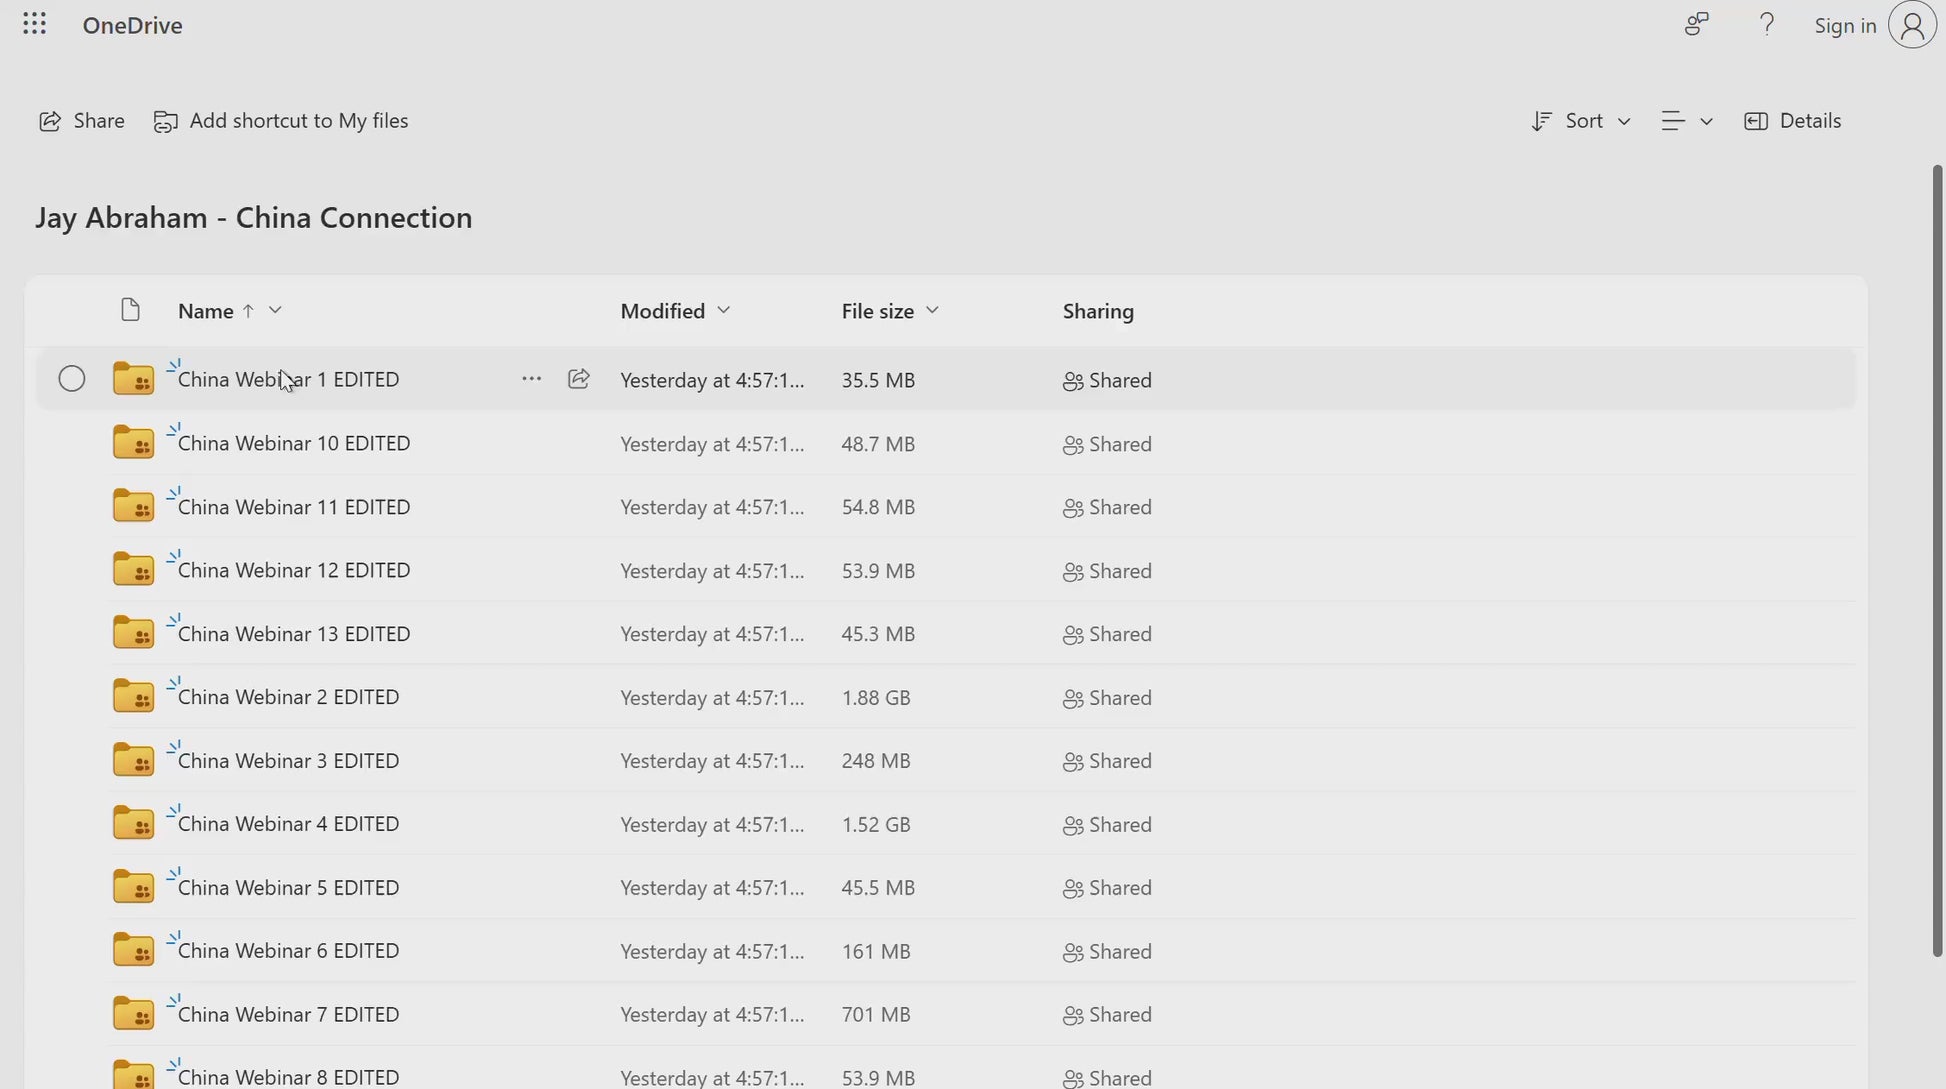Click the vertical page scrollbar

[x=1937, y=560]
